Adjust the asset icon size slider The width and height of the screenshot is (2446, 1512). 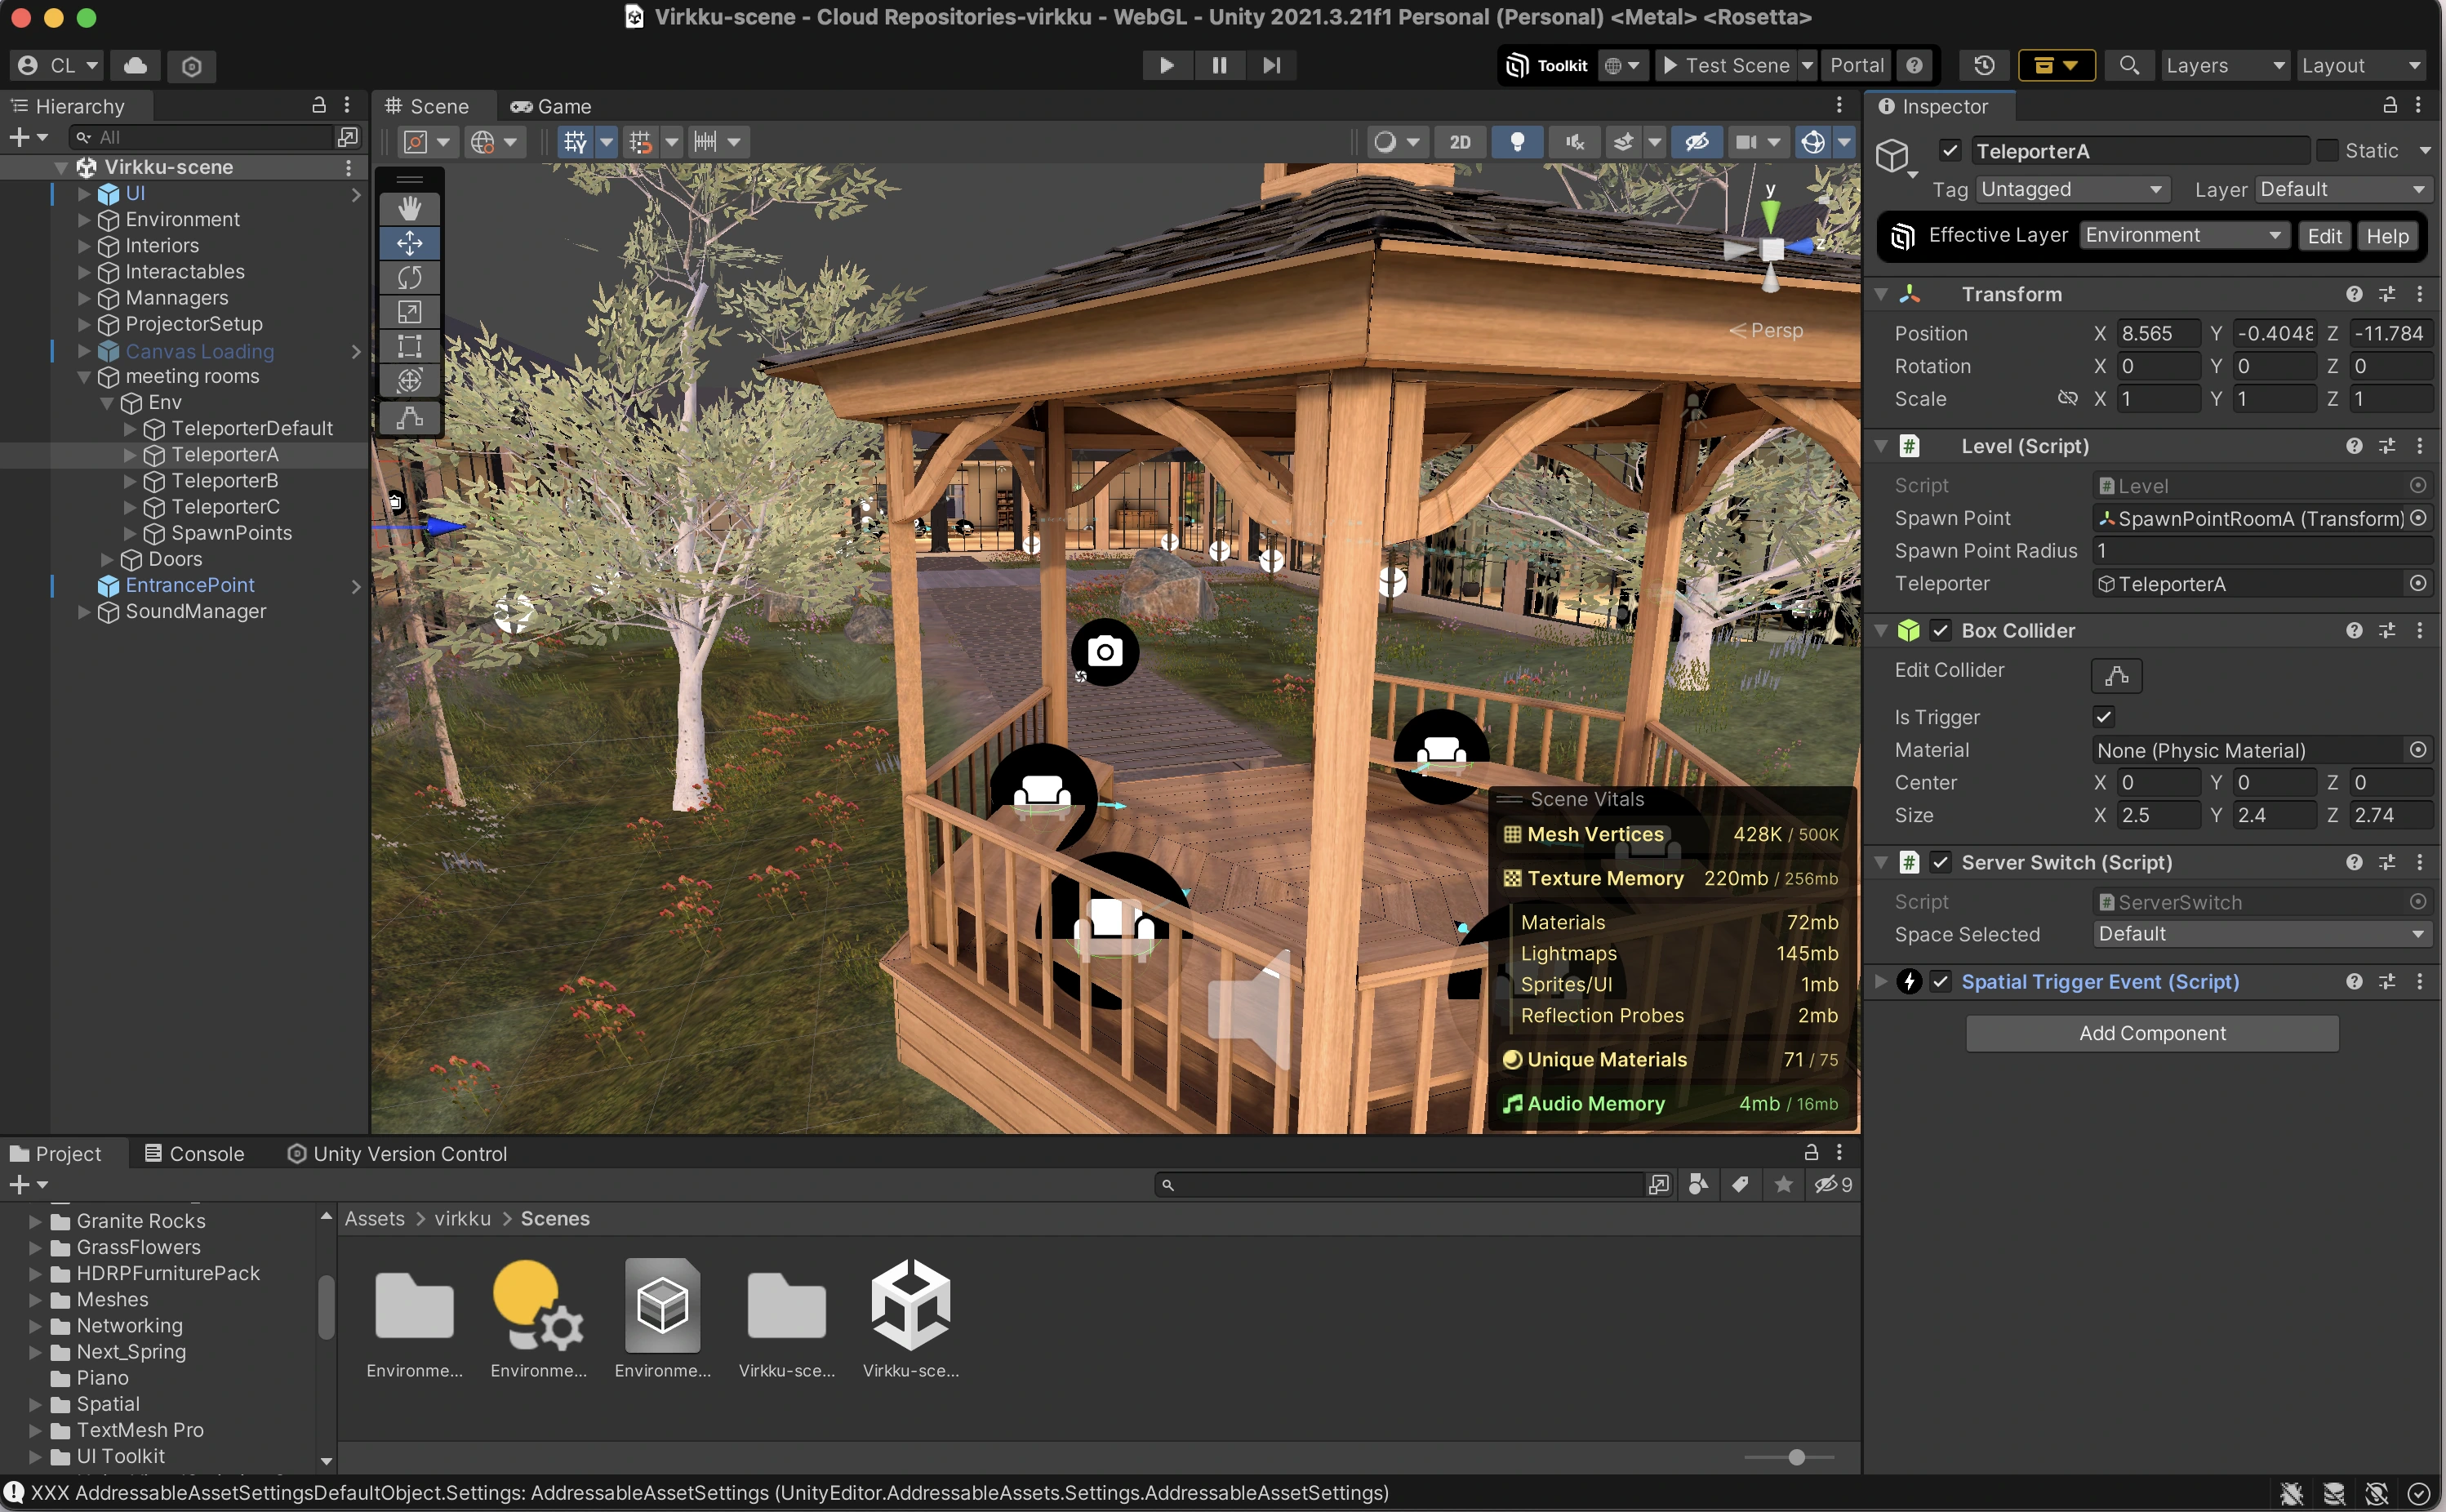point(1796,1457)
